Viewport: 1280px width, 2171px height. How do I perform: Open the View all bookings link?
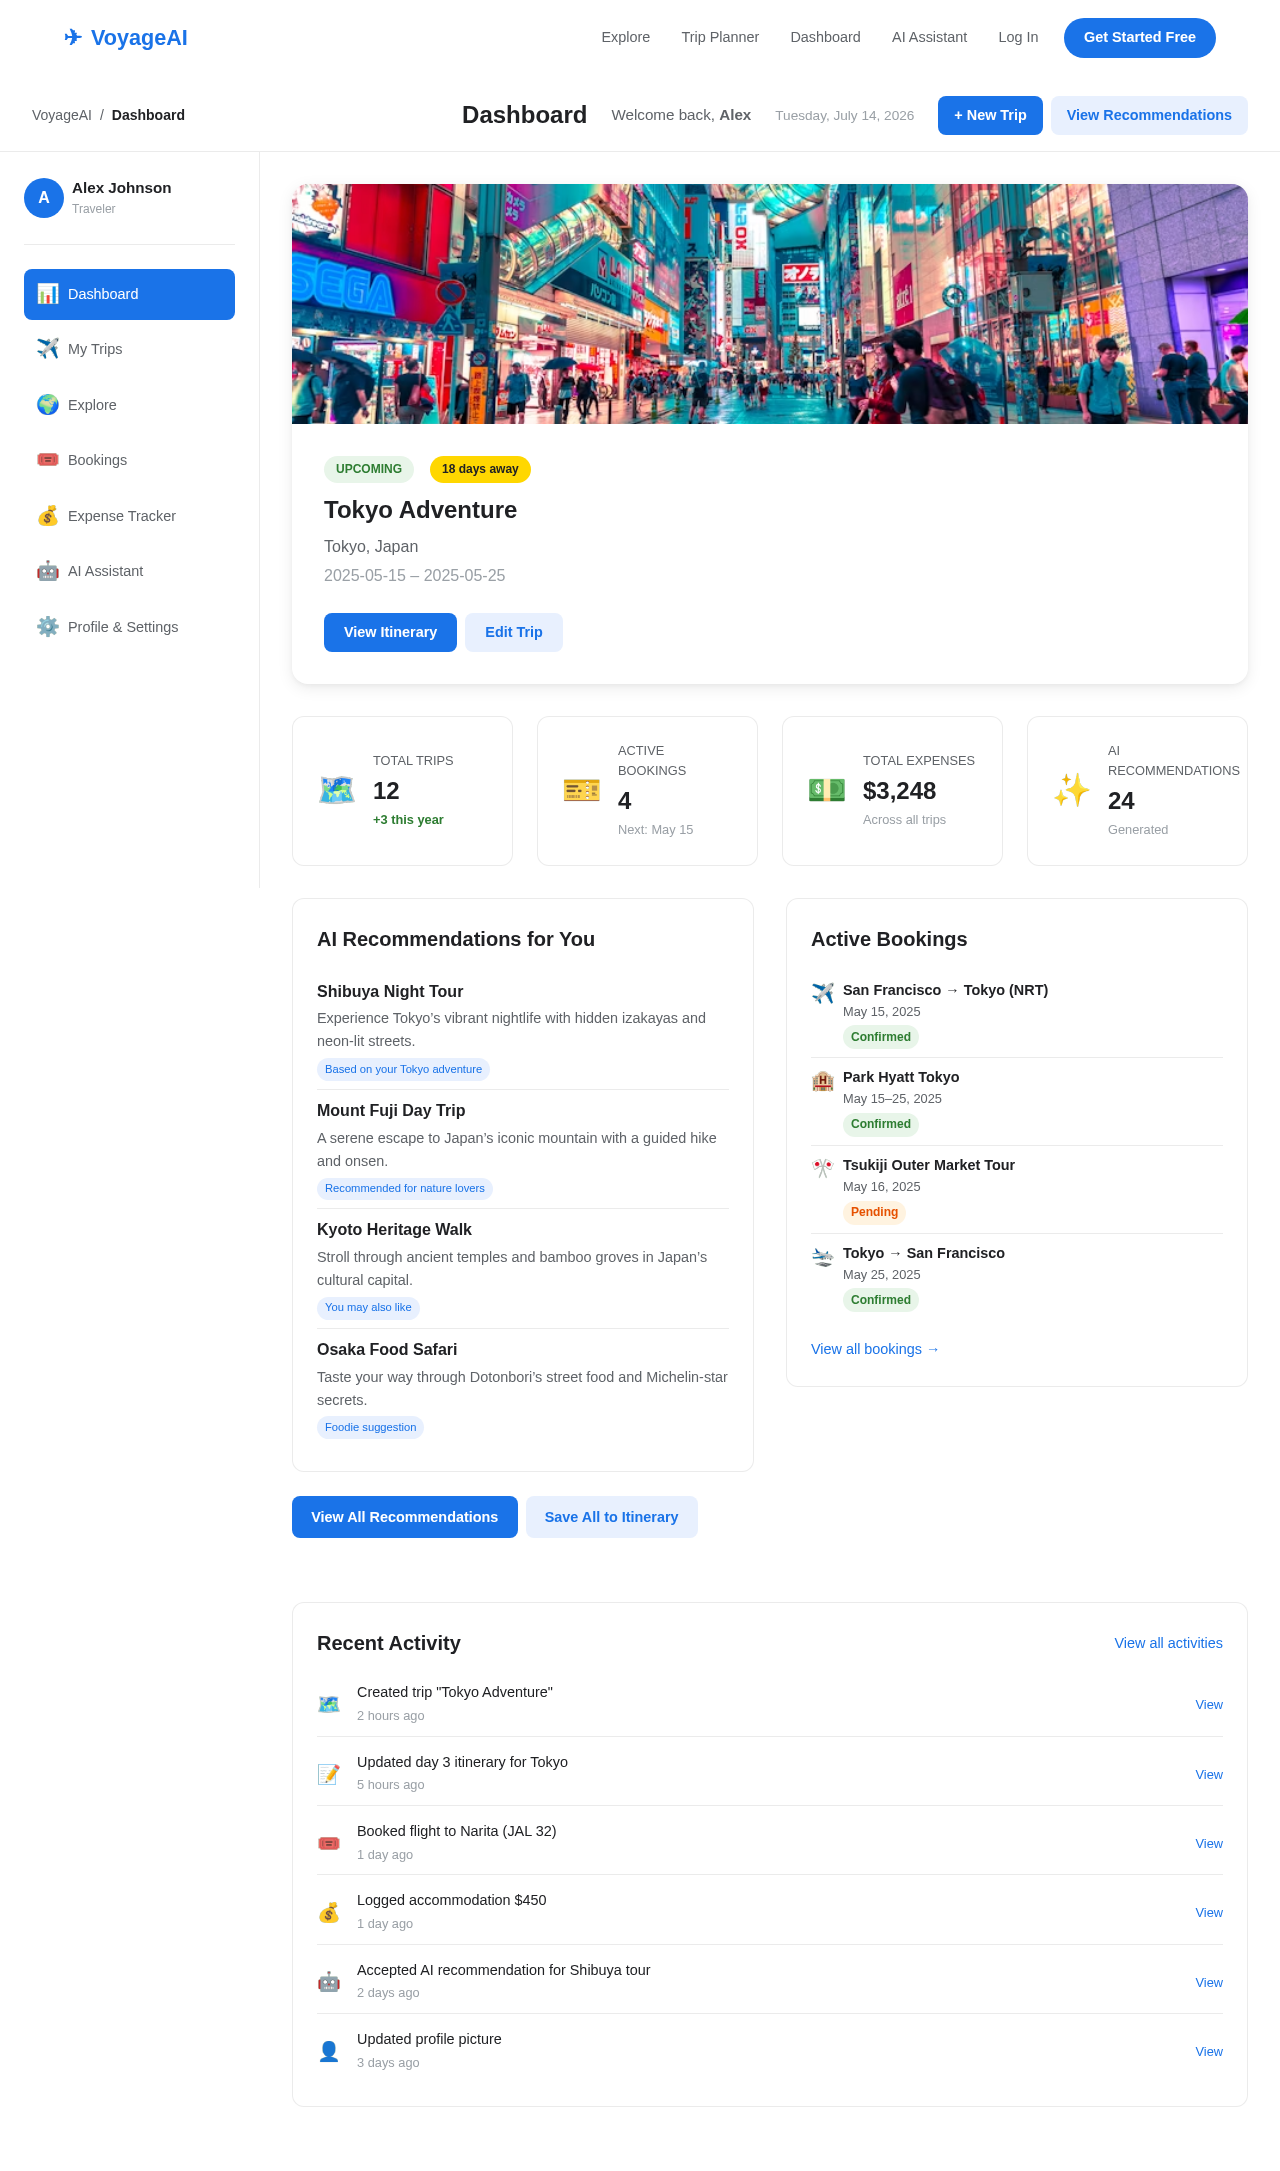coord(875,1349)
